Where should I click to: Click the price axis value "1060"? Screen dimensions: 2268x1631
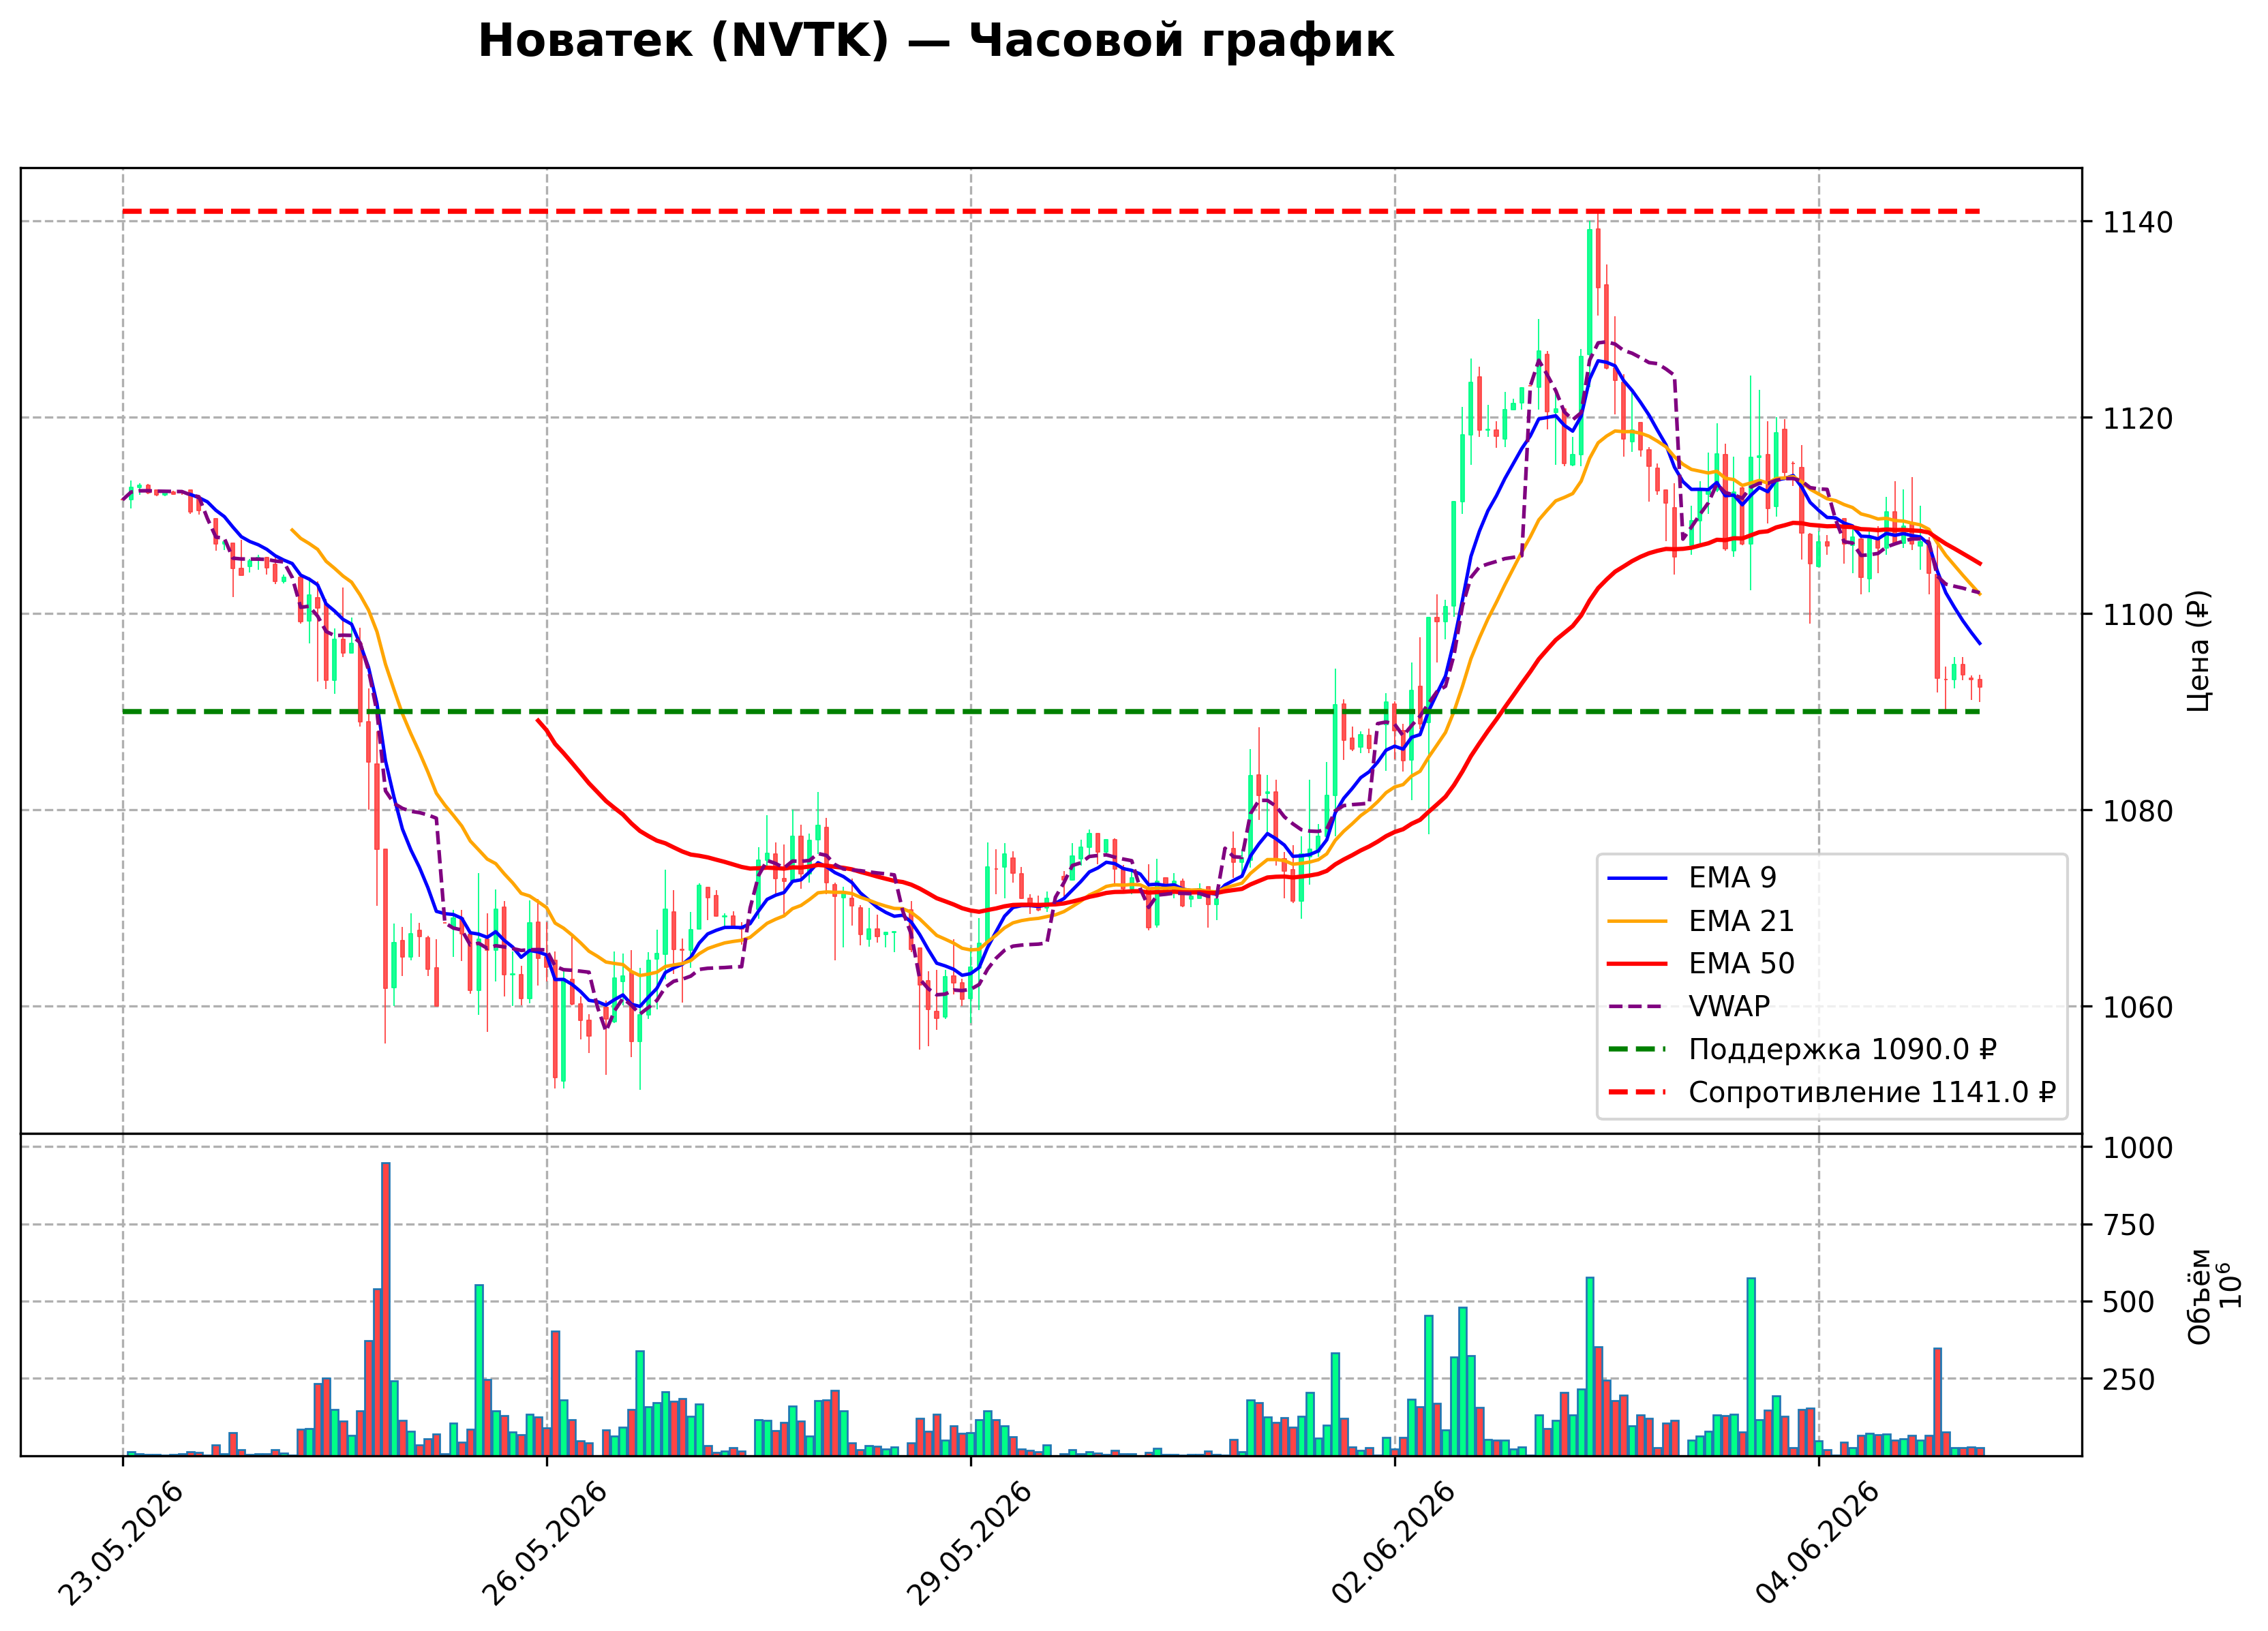pos(2138,1007)
